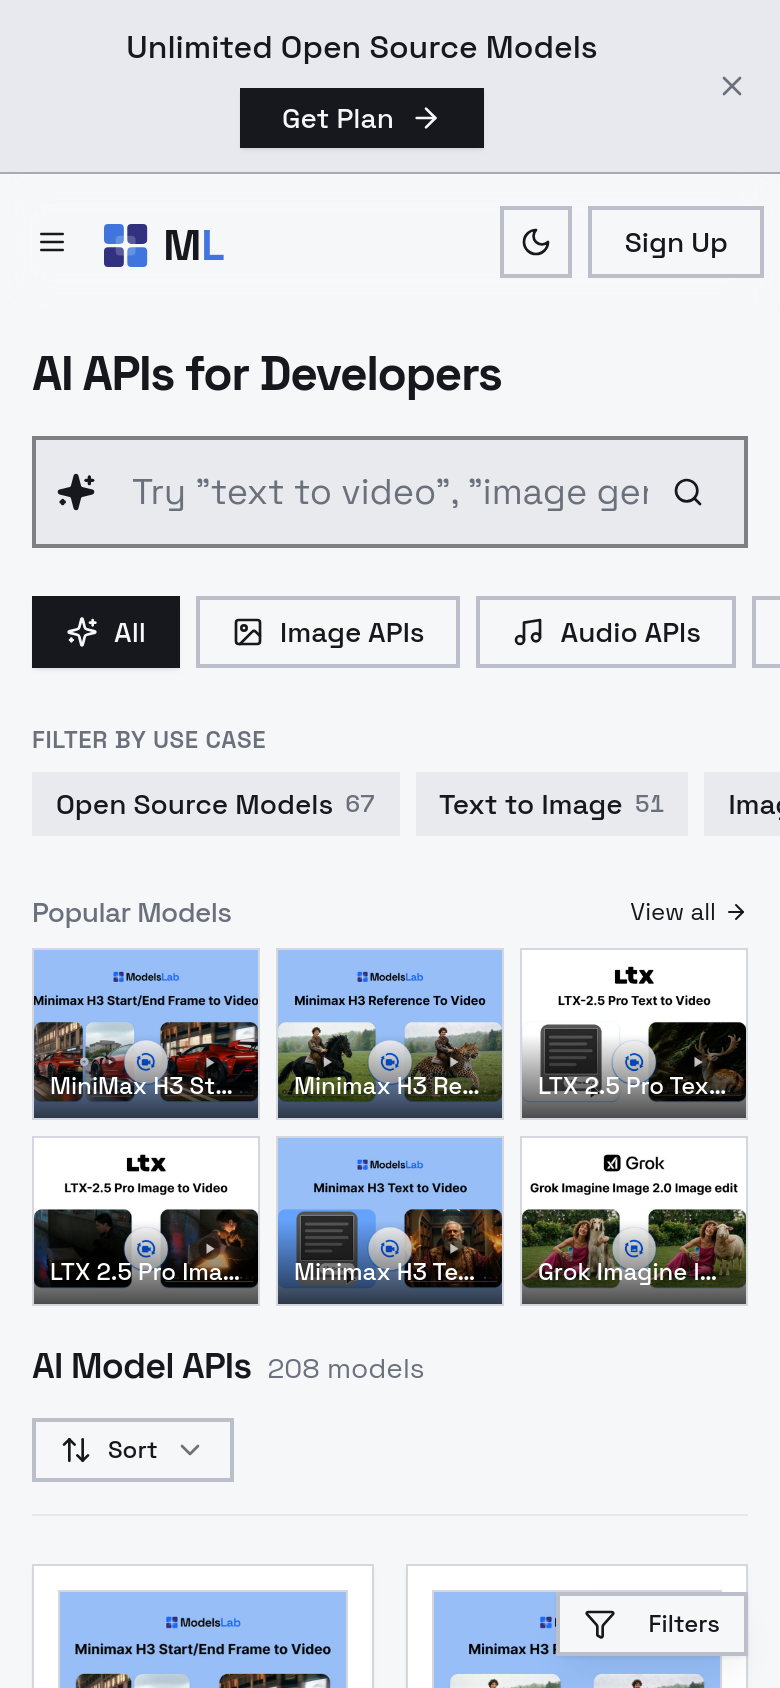Screen dimensions: 780x1688
Task: Open the Grok Imagine Image edit thumbnail
Action: point(634,1221)
